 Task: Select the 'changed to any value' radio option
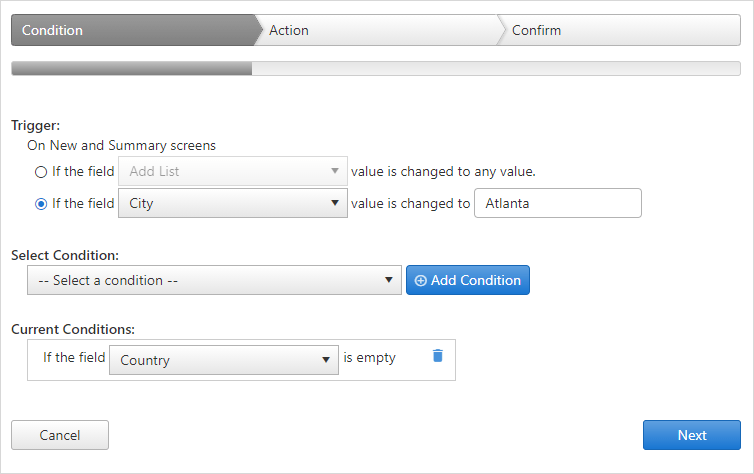(x=41, y=172)
